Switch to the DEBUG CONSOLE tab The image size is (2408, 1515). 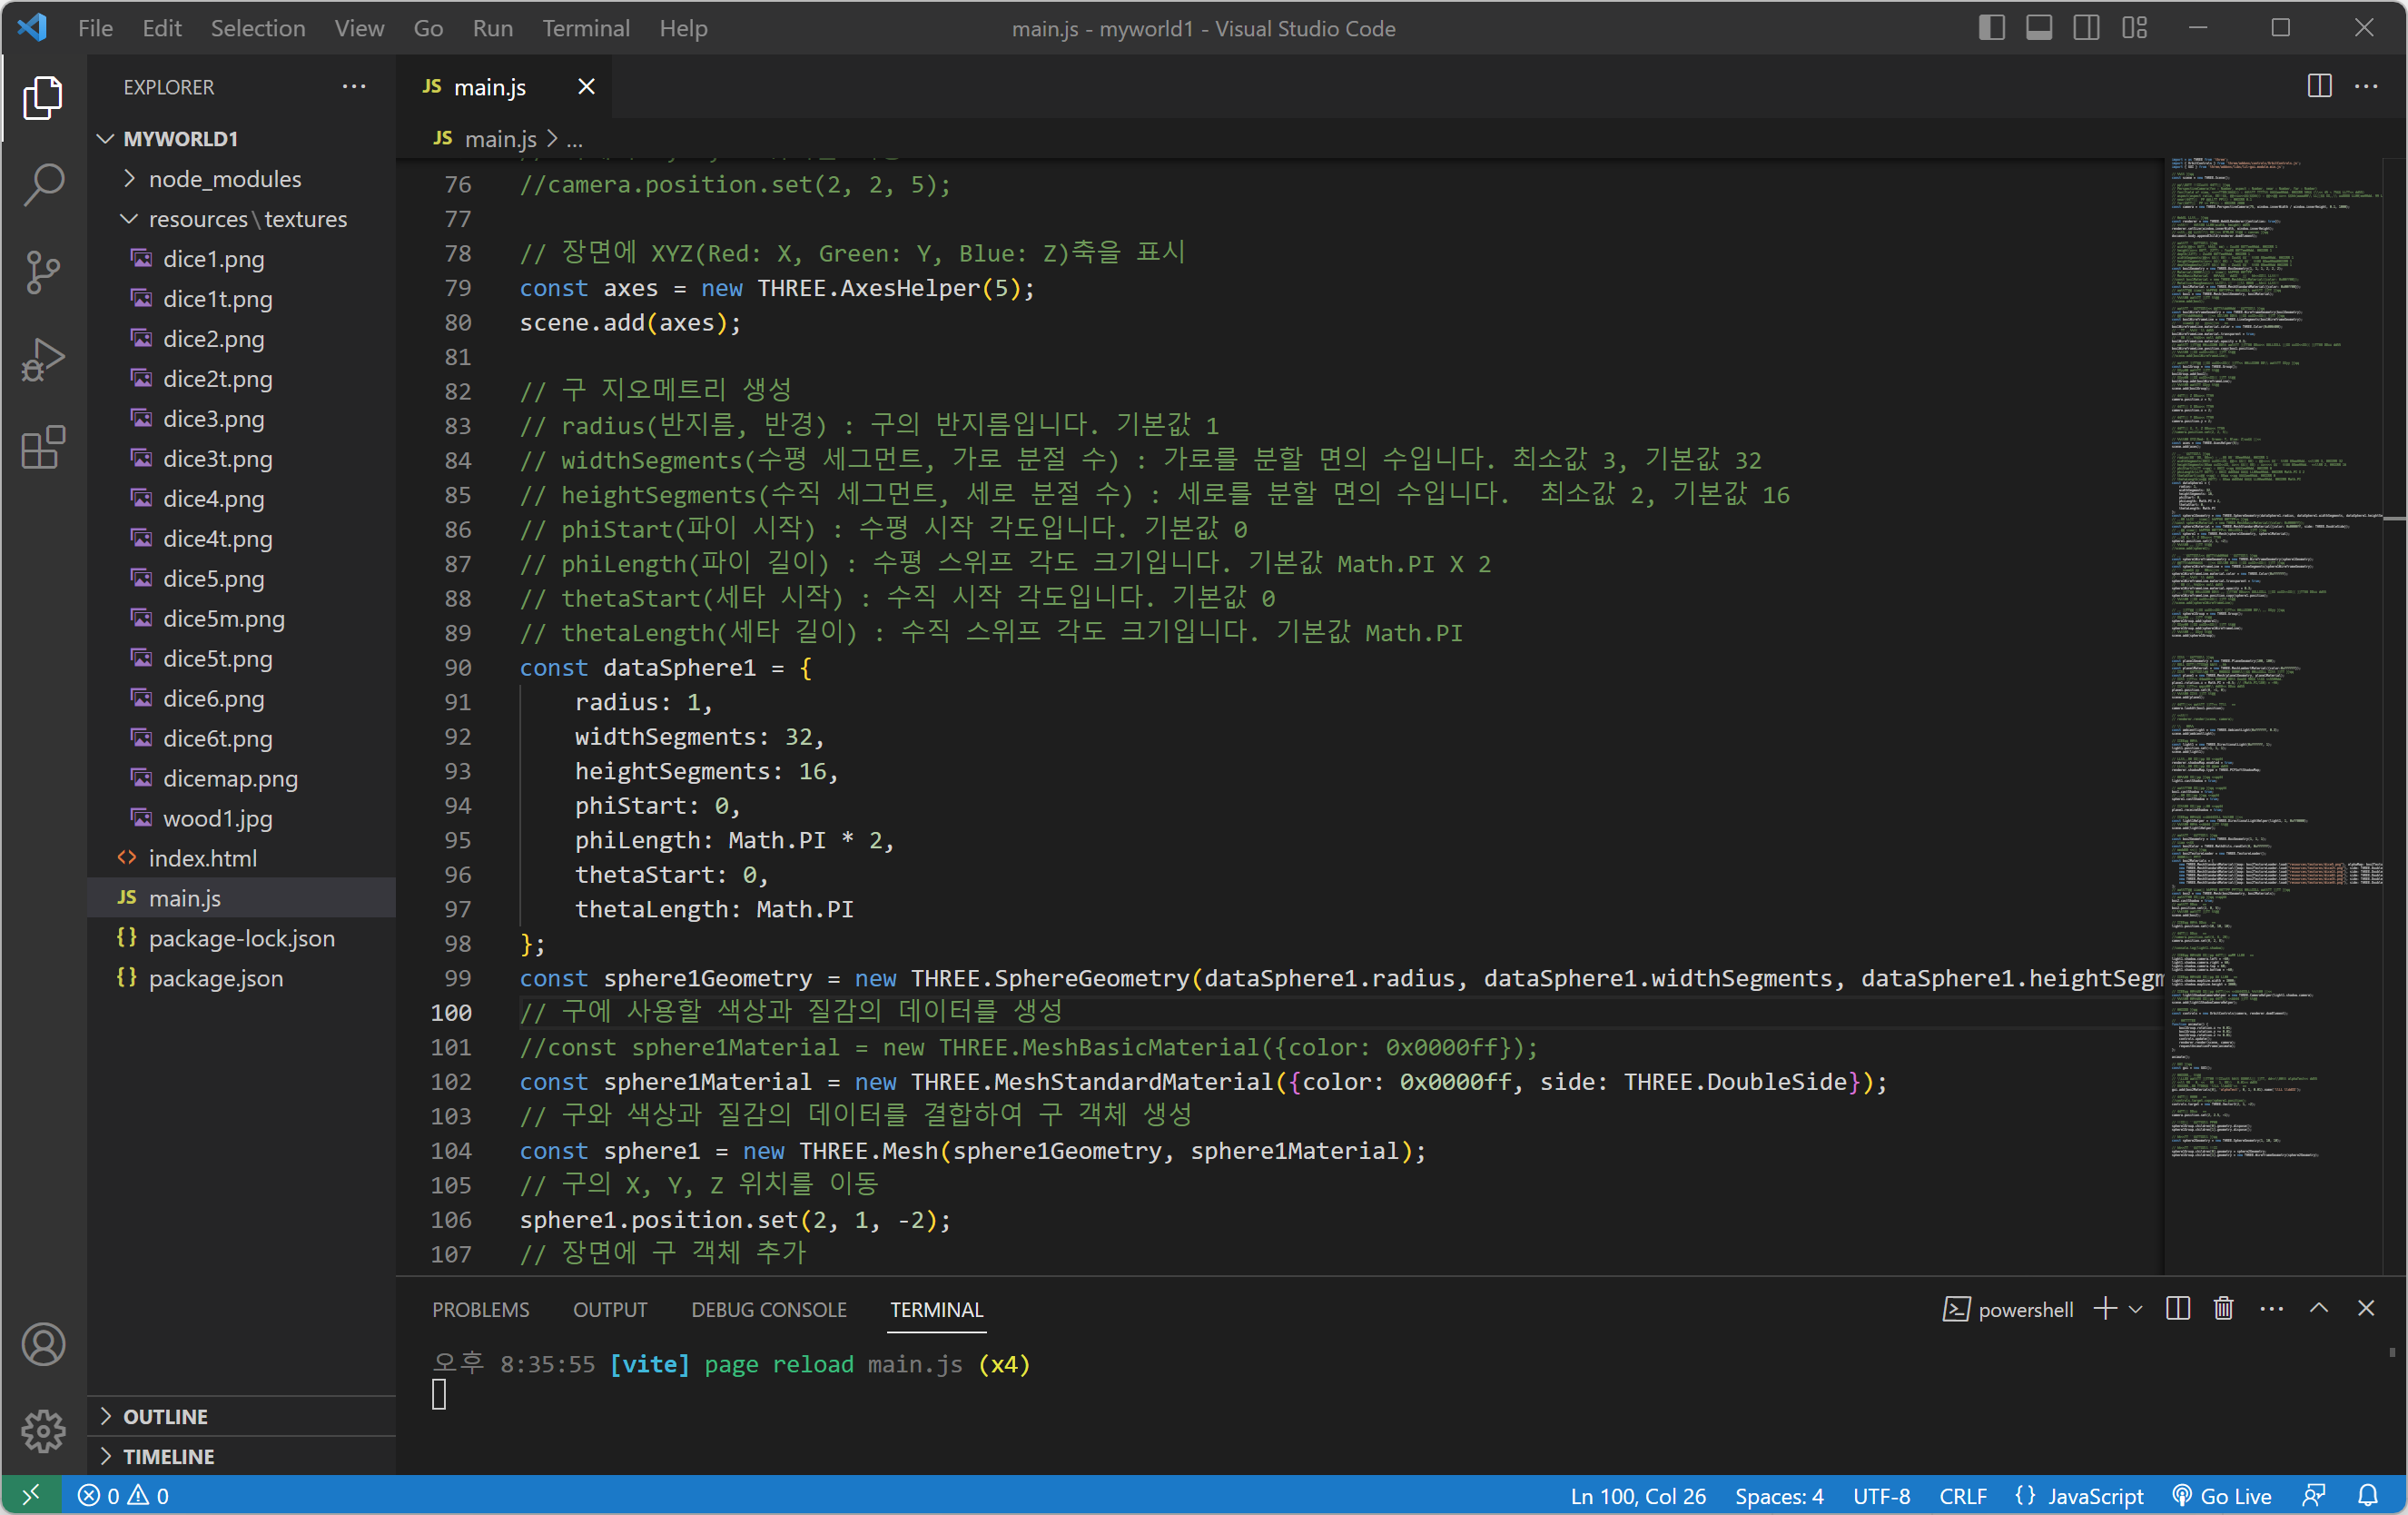(x=768, y=1309)
